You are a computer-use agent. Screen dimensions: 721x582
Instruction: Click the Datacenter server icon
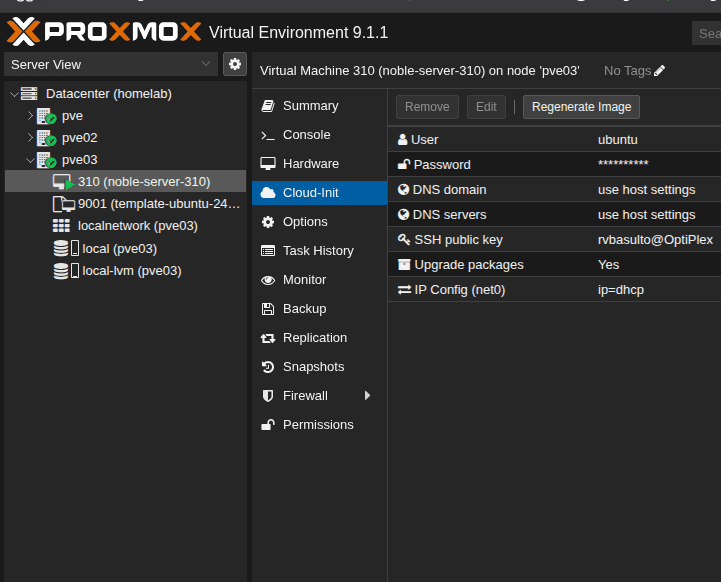coord(30,94)
